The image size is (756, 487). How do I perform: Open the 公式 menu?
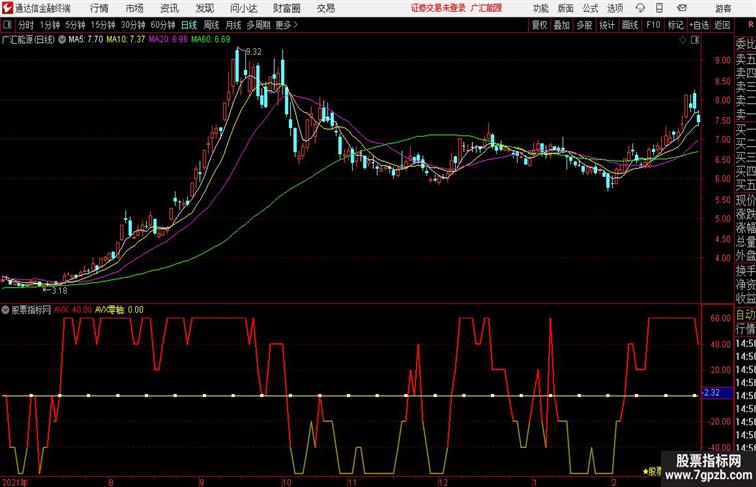(x=590, y=8)
